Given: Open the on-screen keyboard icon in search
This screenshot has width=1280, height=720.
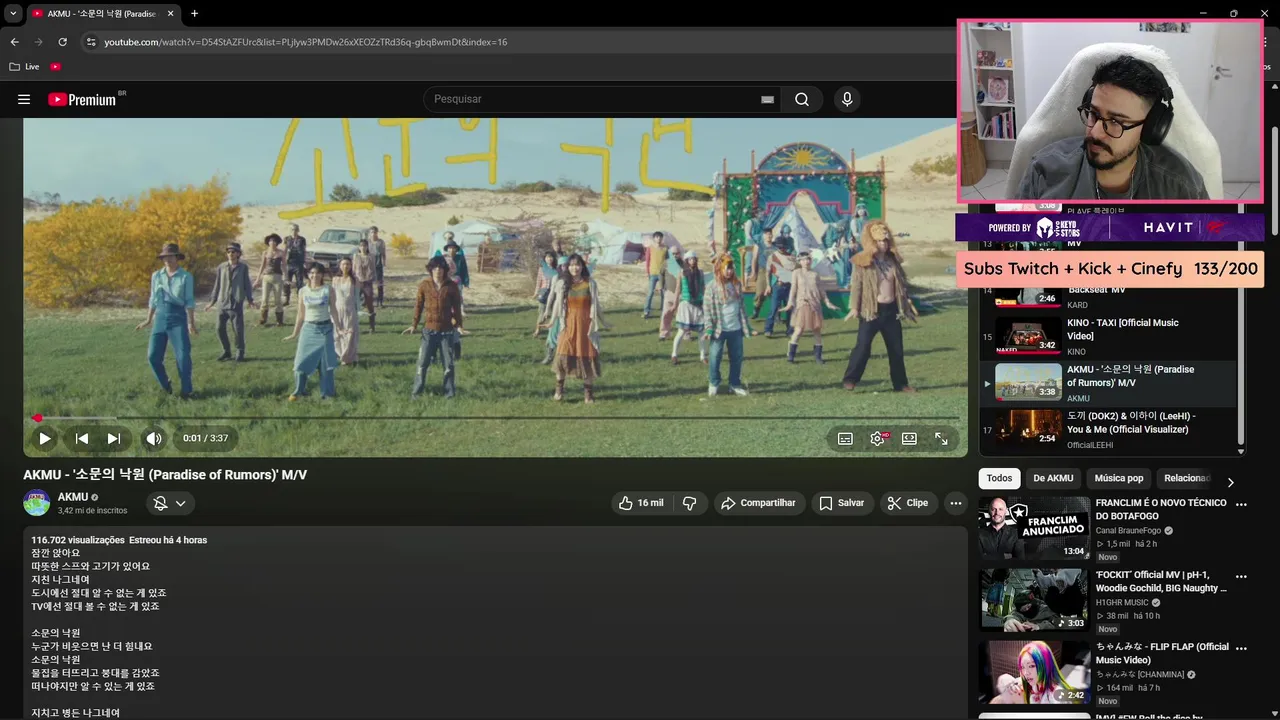Looking at the screenshot, I should click(767, 99).
